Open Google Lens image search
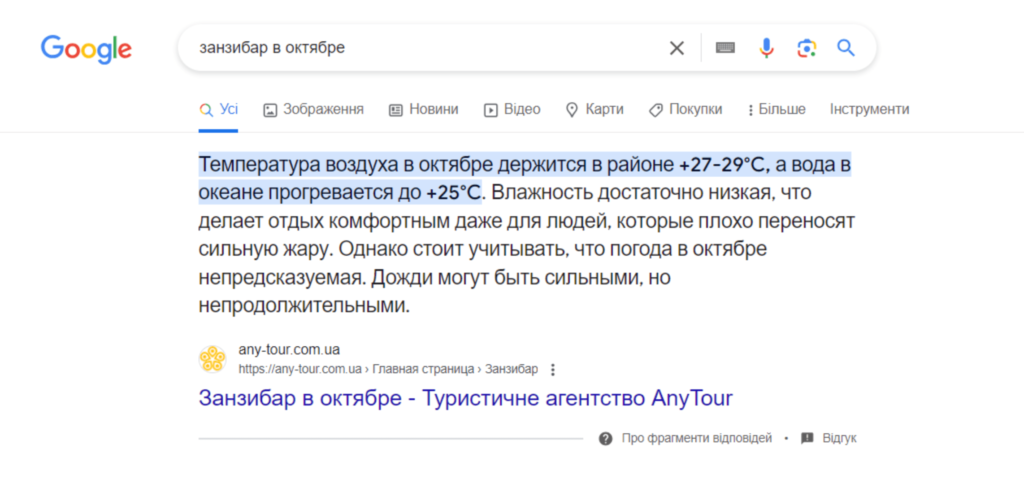This screenshot has height=497, width=1024. [x=807, y=48]
